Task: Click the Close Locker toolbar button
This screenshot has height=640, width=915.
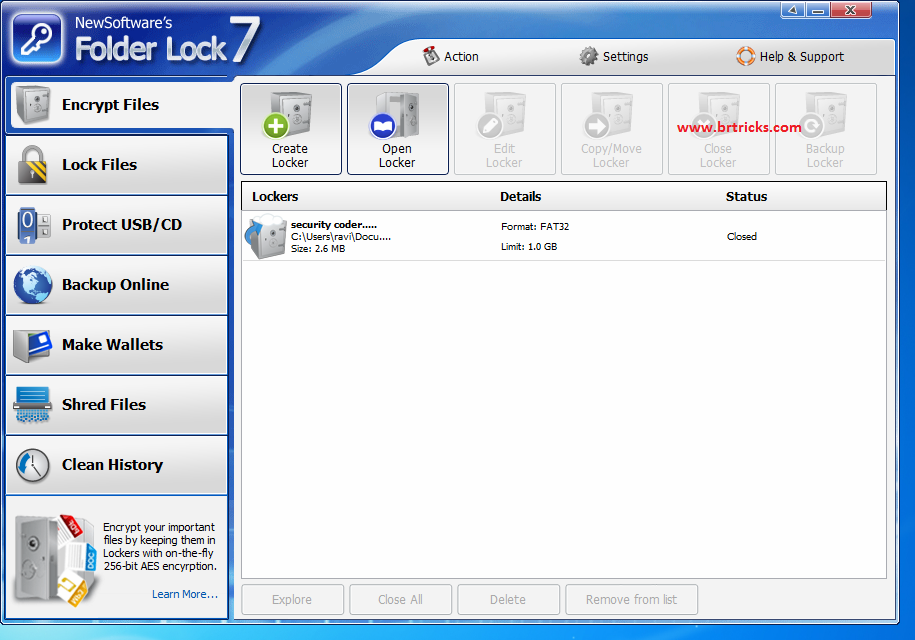Action: click(718, 129)
